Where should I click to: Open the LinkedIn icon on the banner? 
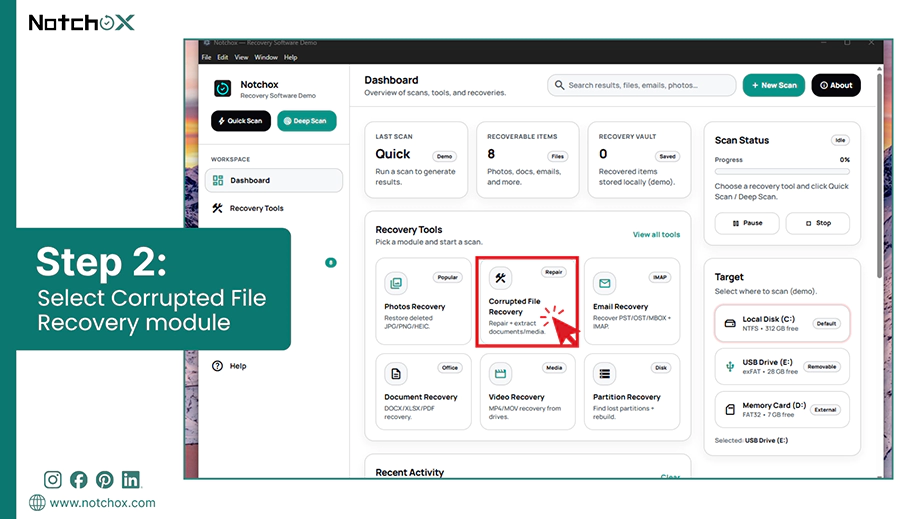pos(131,480)
